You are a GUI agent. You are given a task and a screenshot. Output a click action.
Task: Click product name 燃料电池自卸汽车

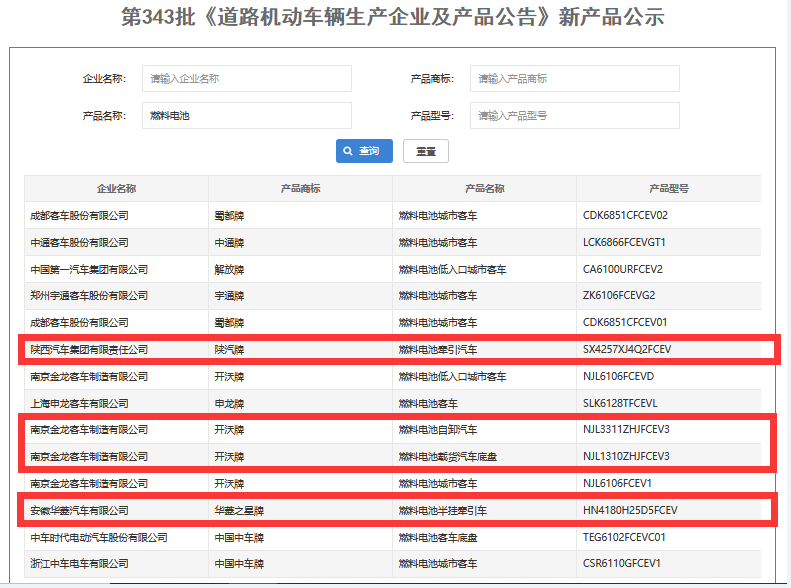click(x=438, y=430)
